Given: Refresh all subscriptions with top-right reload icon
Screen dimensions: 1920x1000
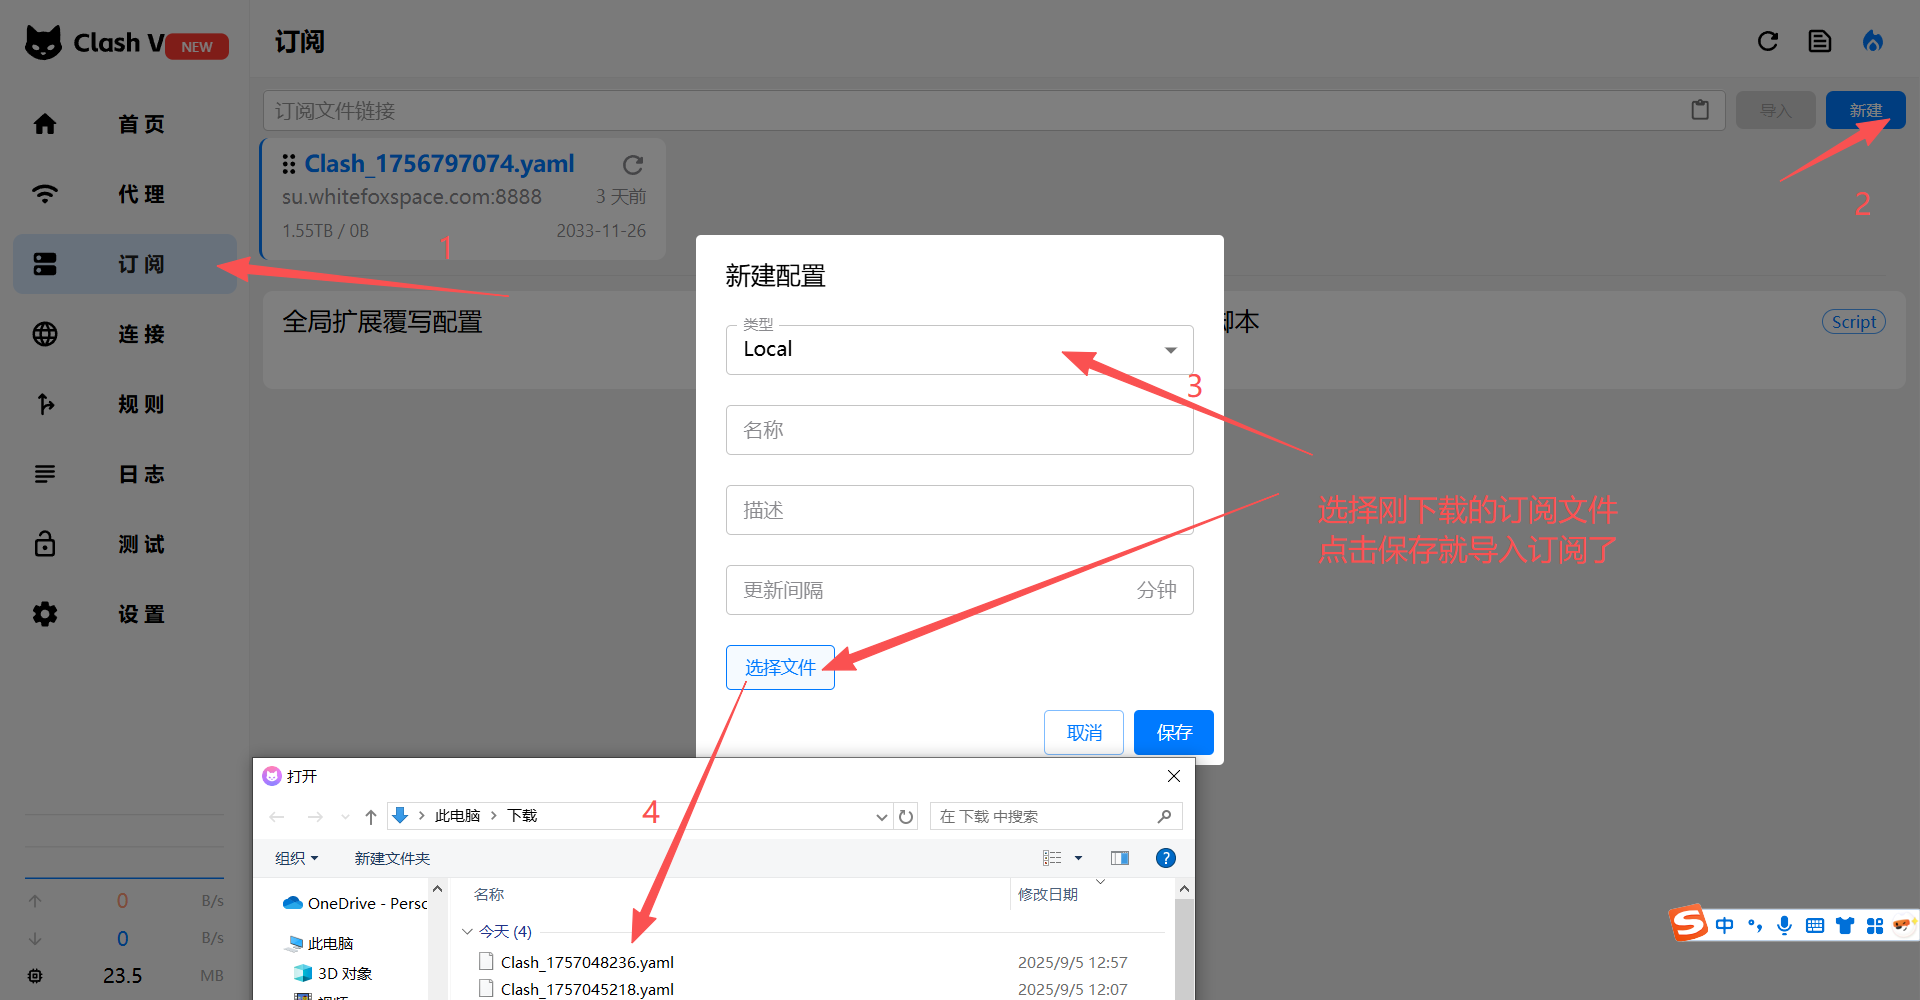Looking at the screenshot, I should point(1768,41).
